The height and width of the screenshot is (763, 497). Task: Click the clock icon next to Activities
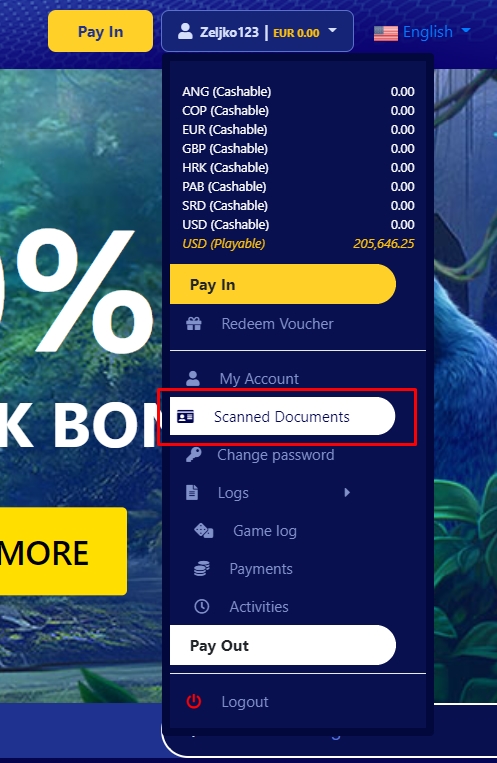coord(202,607)
